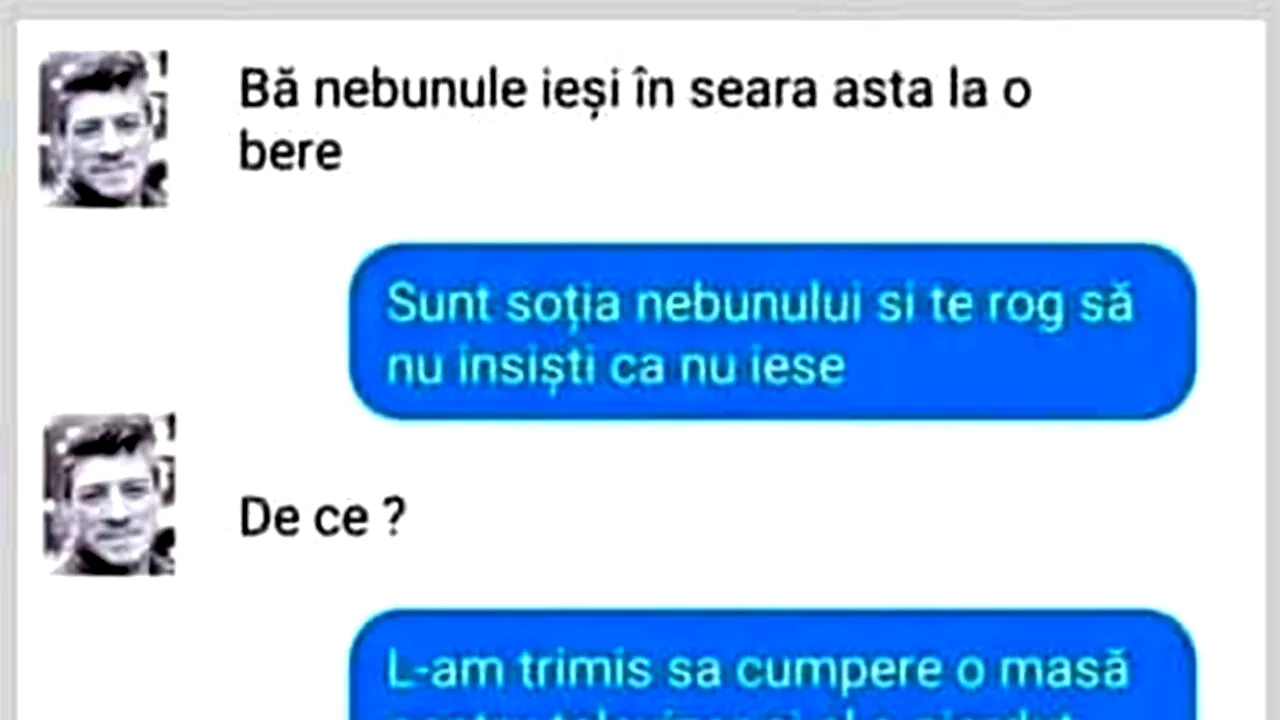Click the word "bere" in the first message
The image size is (1280, 720).
click(x=290, y=153)
